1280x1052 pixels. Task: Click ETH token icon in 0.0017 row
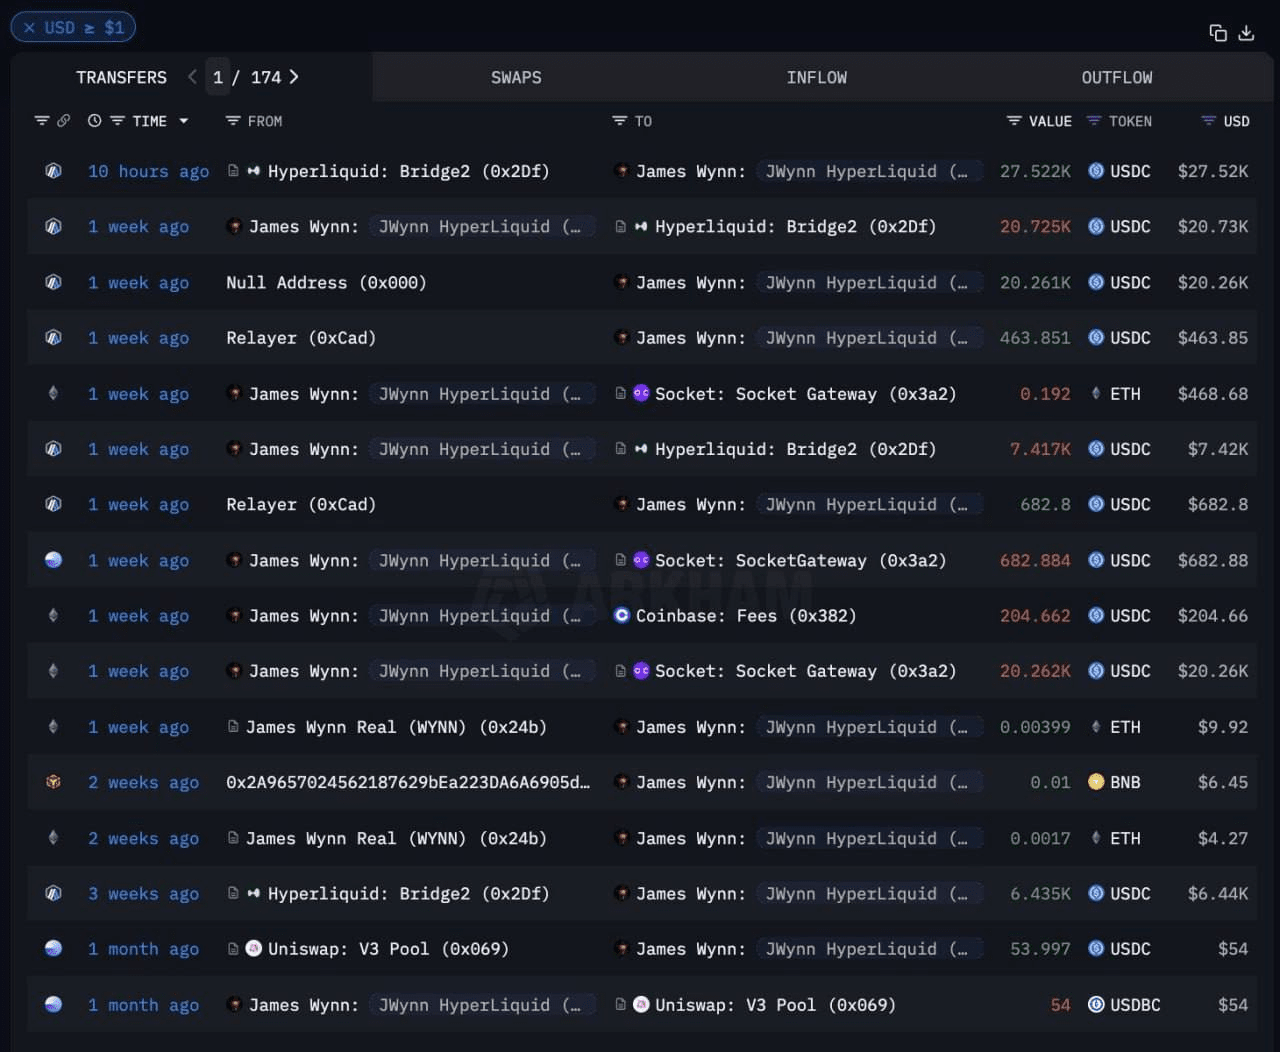(1096, 838)
